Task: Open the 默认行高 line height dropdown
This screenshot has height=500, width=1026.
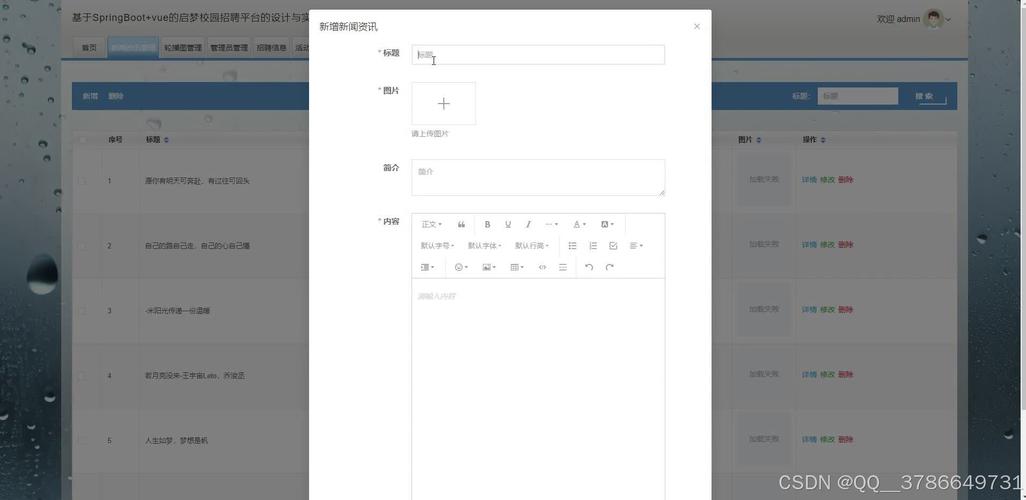Action: pyautogui.click(x=531, y=245)
